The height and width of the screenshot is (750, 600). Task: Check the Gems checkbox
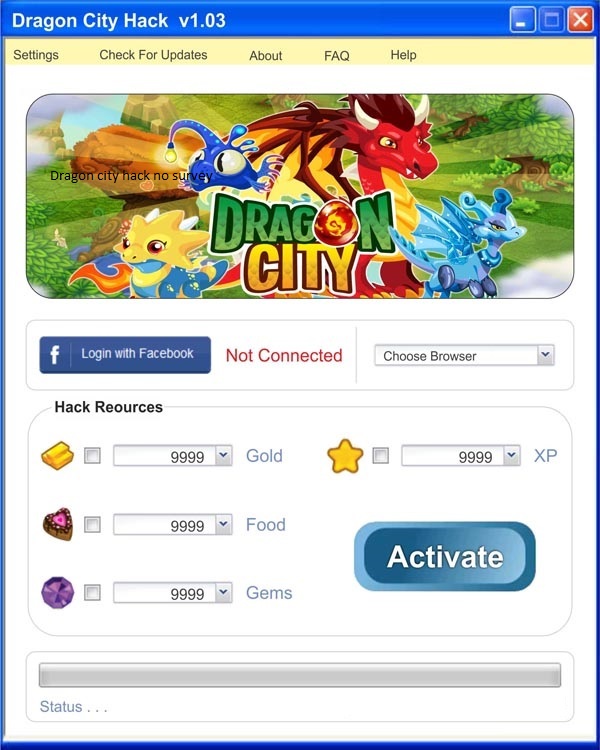(92, 593)
